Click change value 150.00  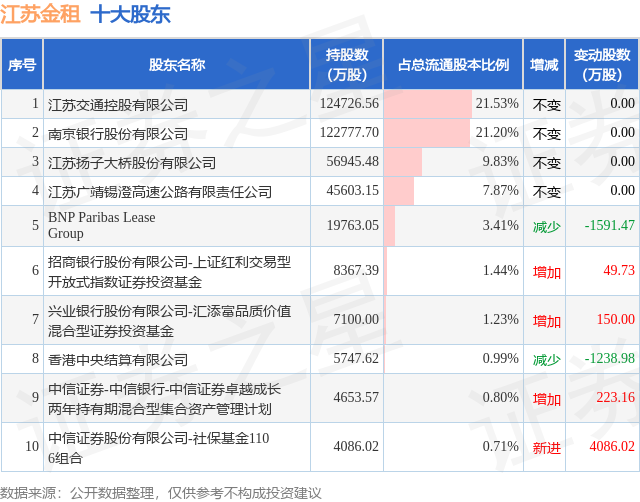pos(616,319)
